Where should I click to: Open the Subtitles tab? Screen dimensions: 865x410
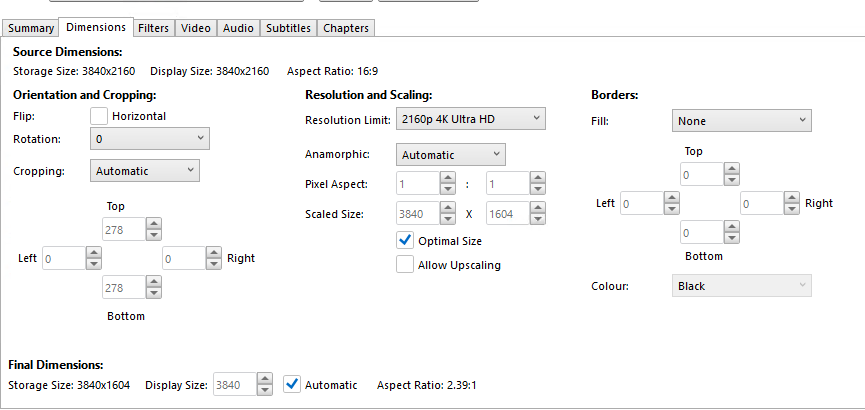288,28
